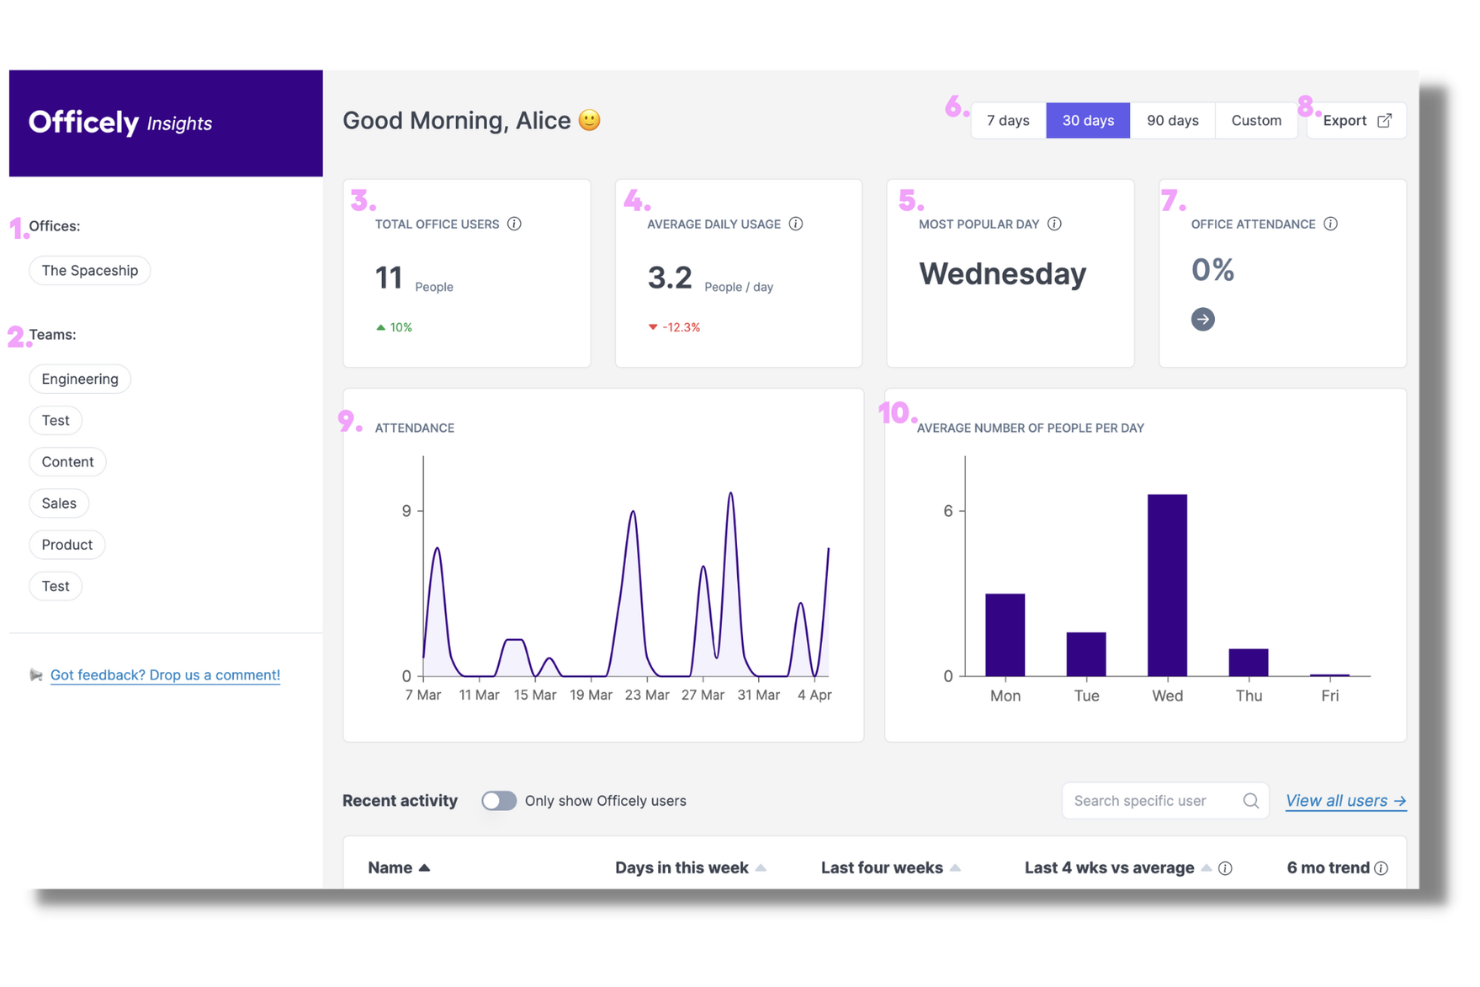Click the Average Daily Usage info icon
The width and height of the screenshot is (1480, 987).
click(x=796, y=224)
